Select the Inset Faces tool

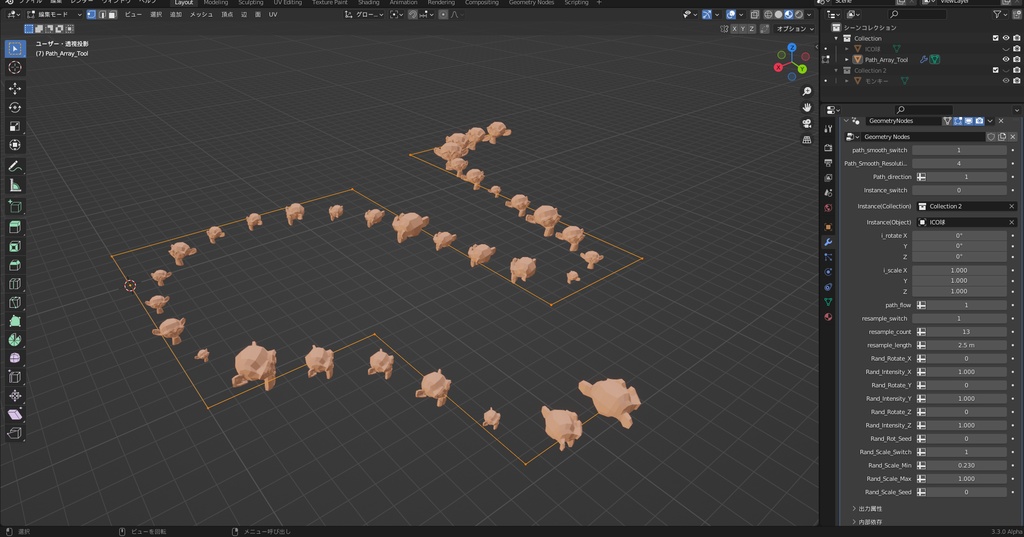click(15, 246)
